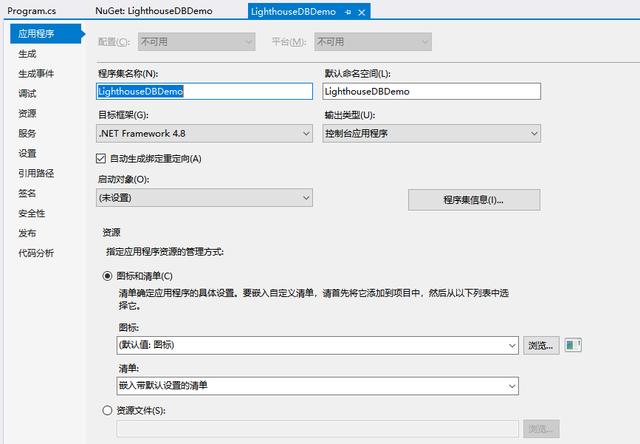Viewport: 640px width, 444px height.
Task: Open the 清单 嵌入带默认设置的清单 dropdown
Action: [x=318, y=386]
